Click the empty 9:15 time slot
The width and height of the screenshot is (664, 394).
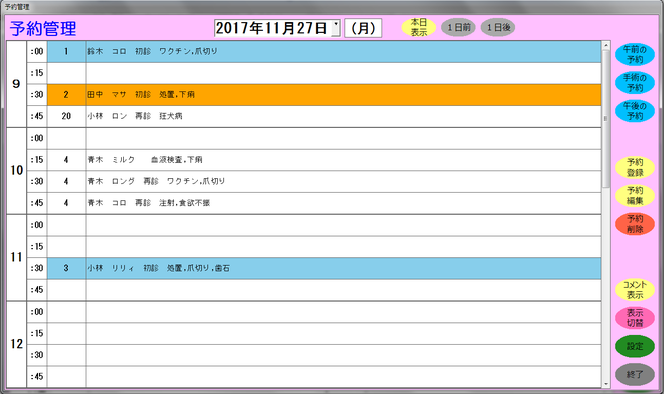pyautogui.click(x=343, y=73)
